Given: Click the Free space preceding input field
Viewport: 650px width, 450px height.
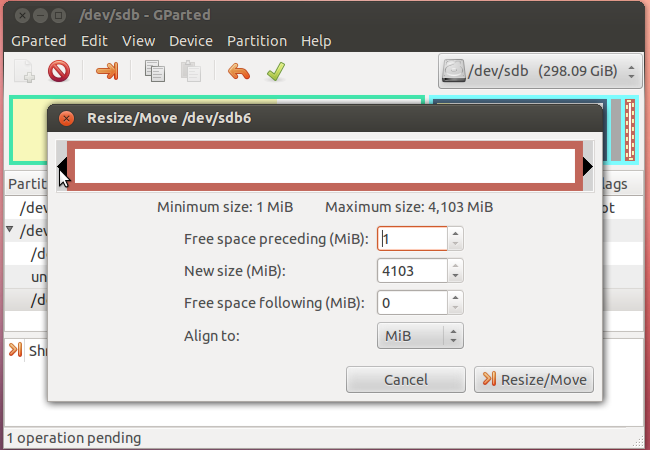Looking at the screenshot, I should pos(412,239).
